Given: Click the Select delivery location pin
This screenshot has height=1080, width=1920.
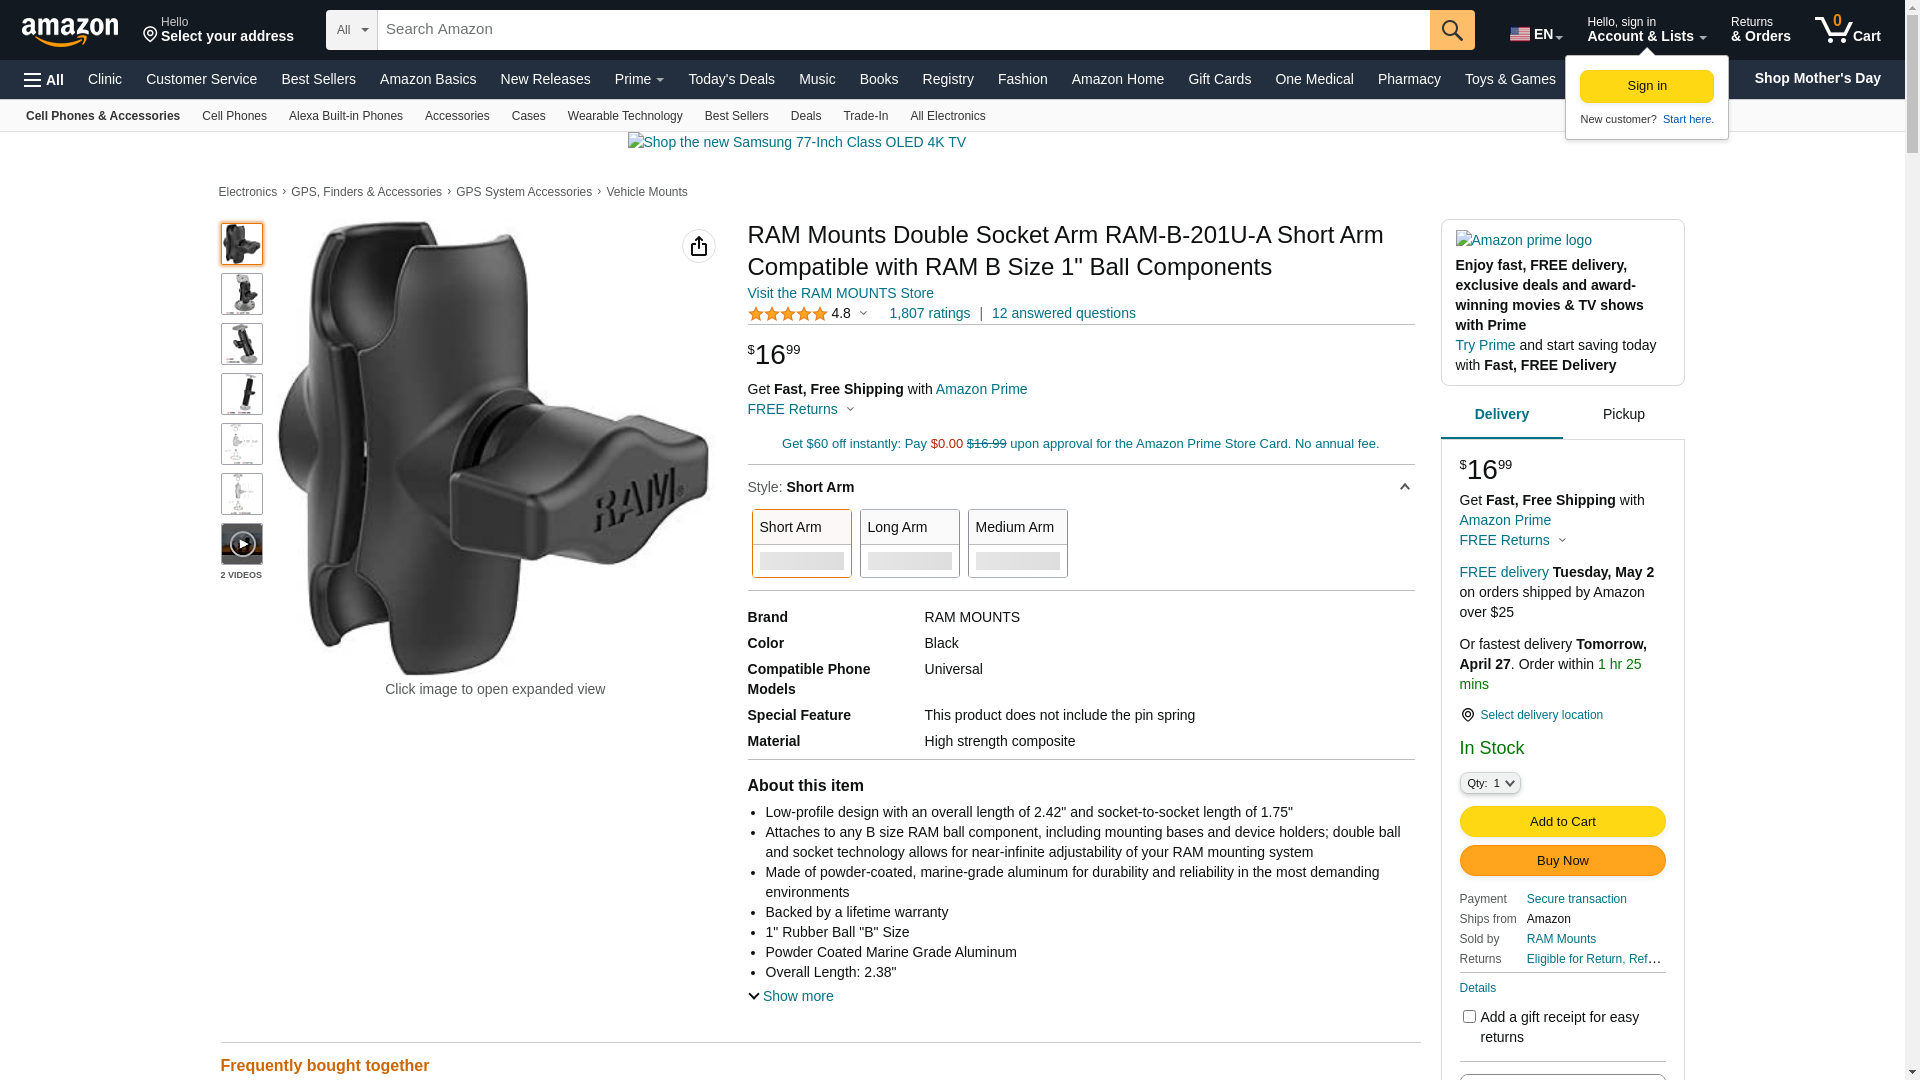Looking at the screenshot, I should point(1467,715).
